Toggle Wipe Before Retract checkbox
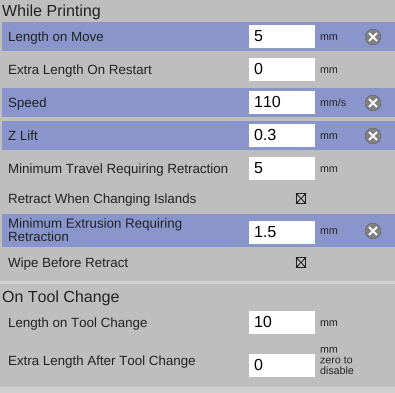 [x=301, y=263]
